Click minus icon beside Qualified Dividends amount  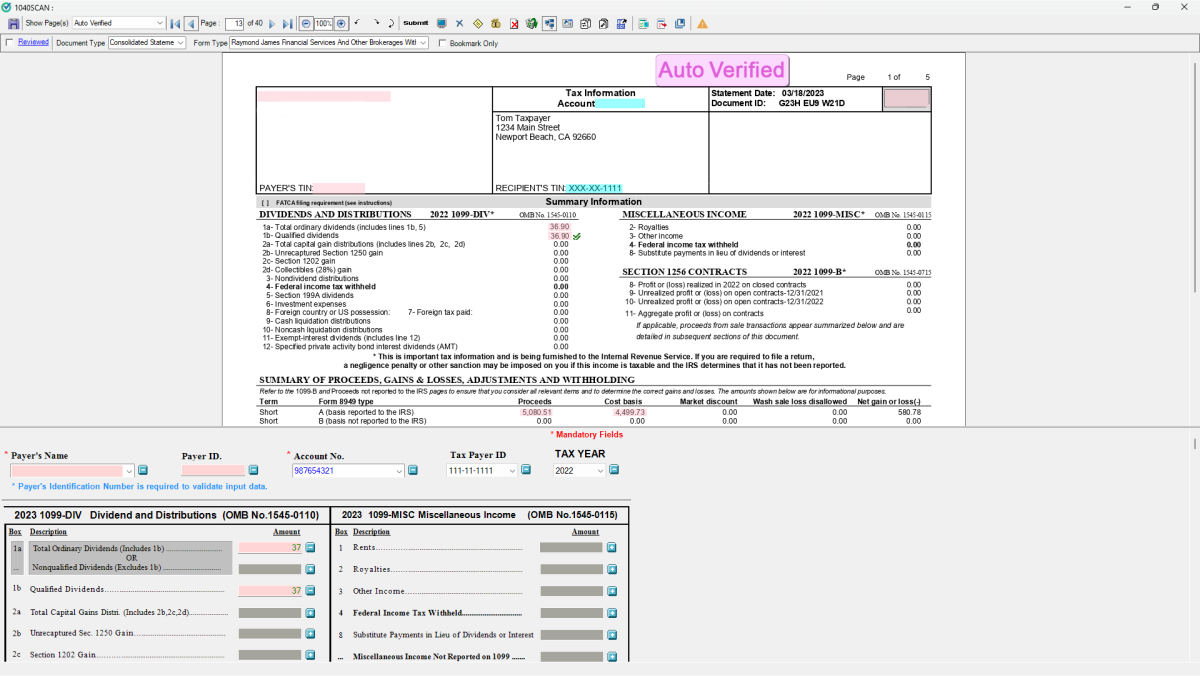click(x=310, y=590)
